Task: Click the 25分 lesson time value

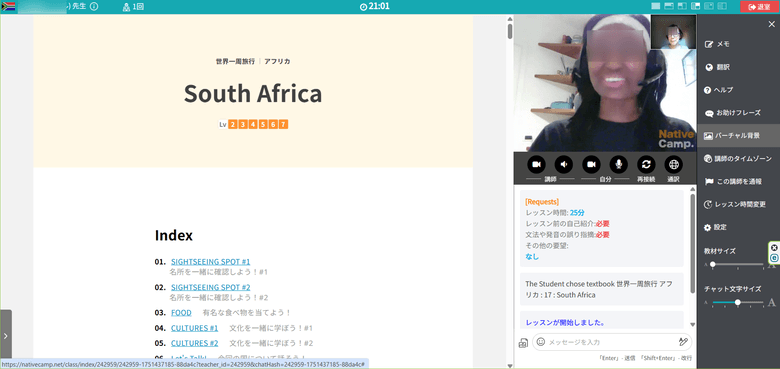Action: pos(578,213)
